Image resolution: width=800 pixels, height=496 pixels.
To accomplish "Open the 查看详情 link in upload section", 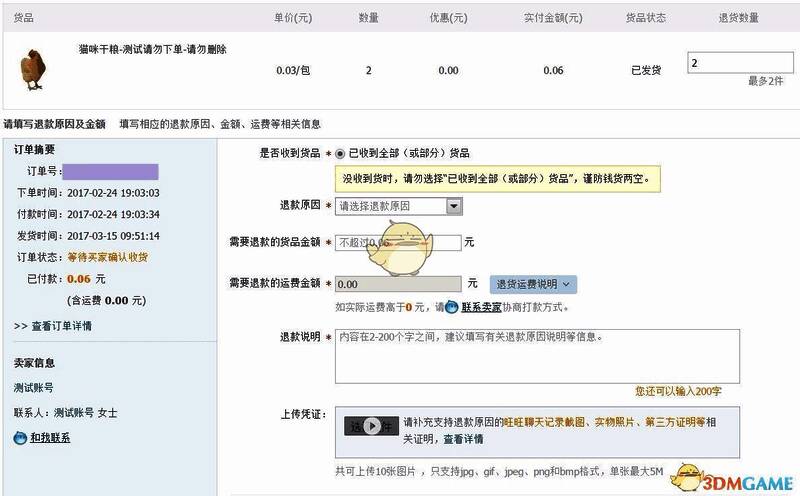I will pos(463,439).
